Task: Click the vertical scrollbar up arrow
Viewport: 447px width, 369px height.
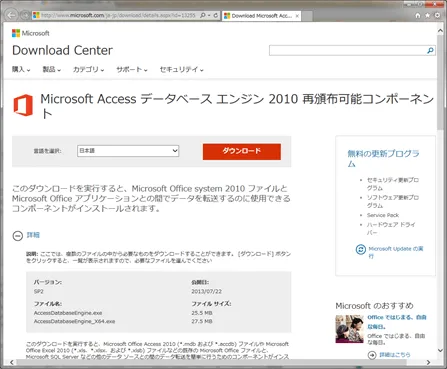Action: pyautogui.click(x=440, y=30)
